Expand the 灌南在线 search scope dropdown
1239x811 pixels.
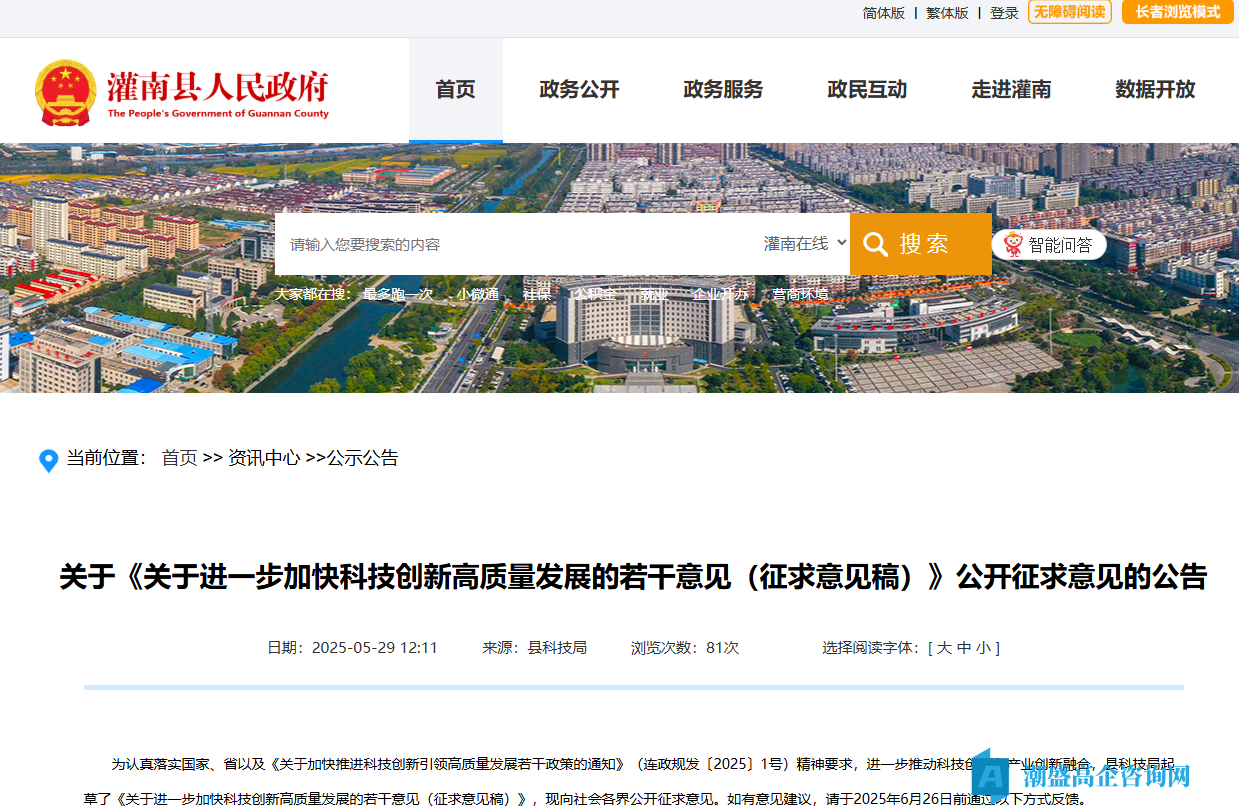pos(805,244)
